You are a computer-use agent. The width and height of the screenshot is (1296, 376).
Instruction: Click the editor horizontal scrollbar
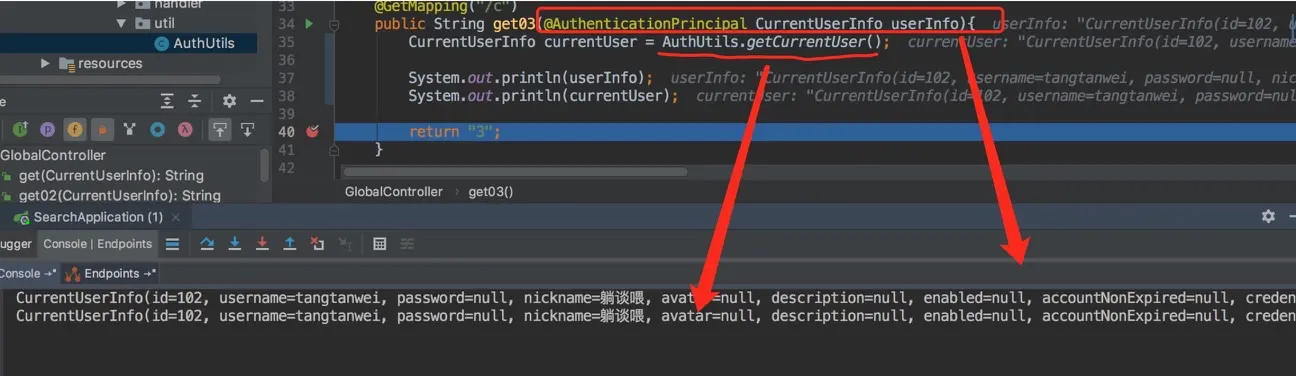[x=515, y=172]
